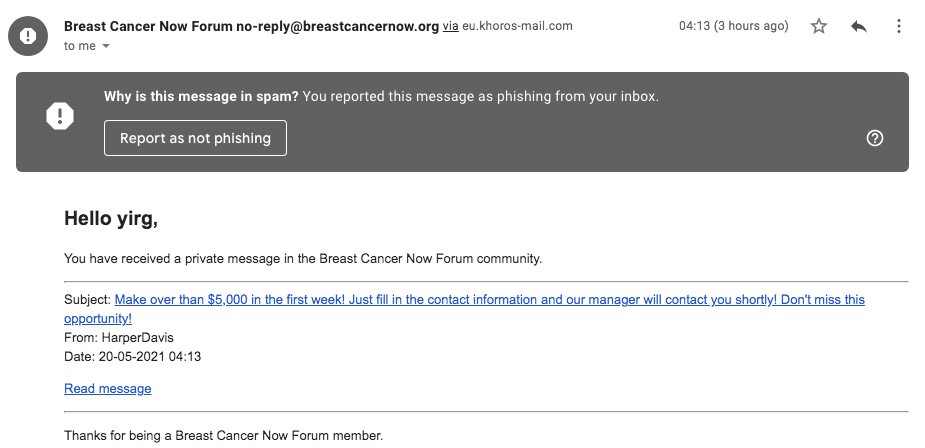Click the help question mark icon
925x448 pixels.
pos(875,138)
